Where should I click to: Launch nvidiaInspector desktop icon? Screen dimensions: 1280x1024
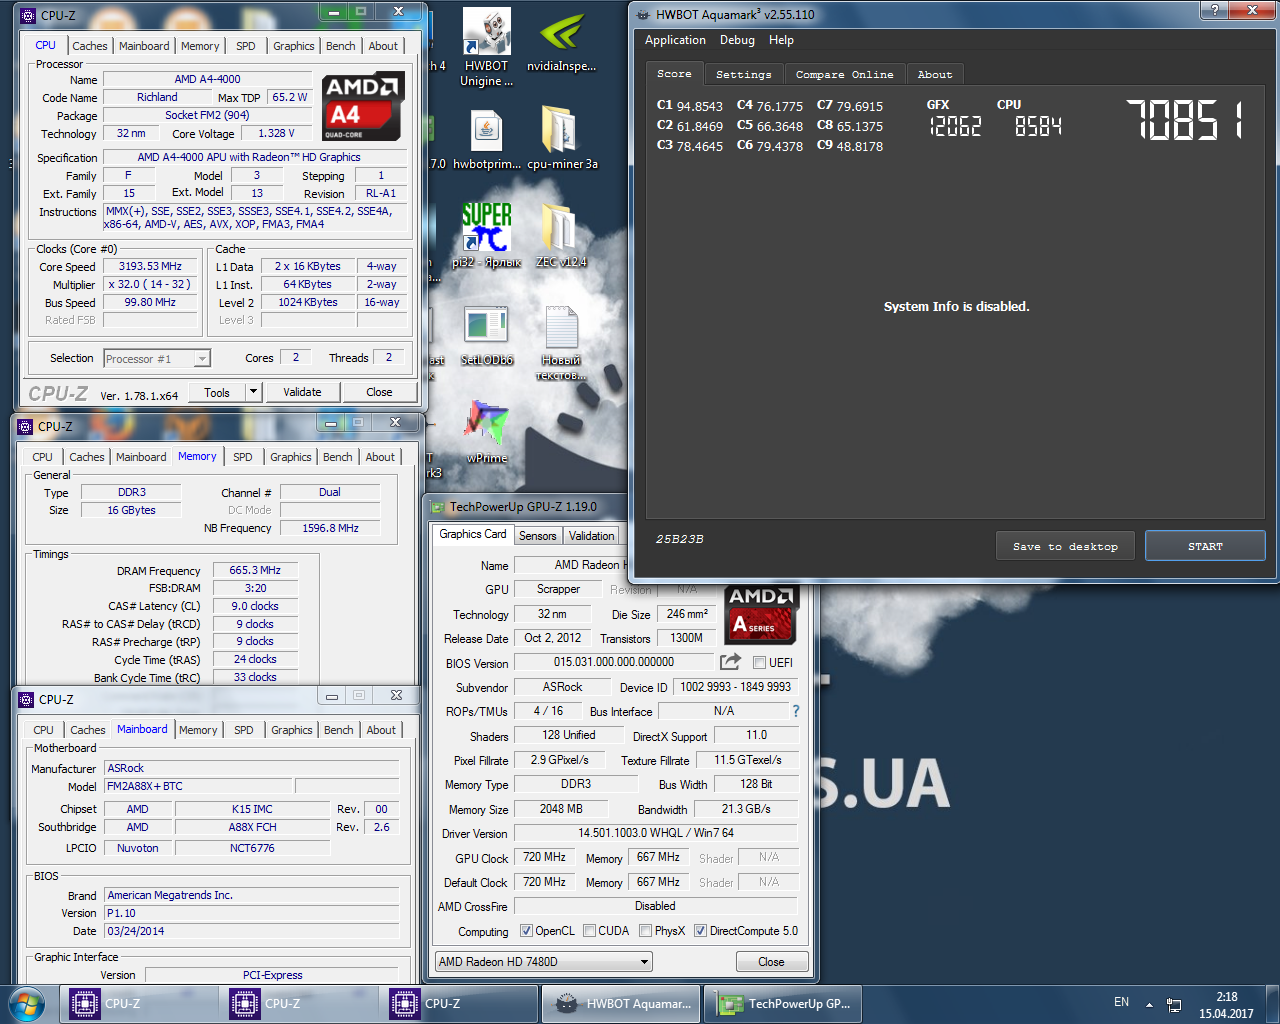[561, 42]
